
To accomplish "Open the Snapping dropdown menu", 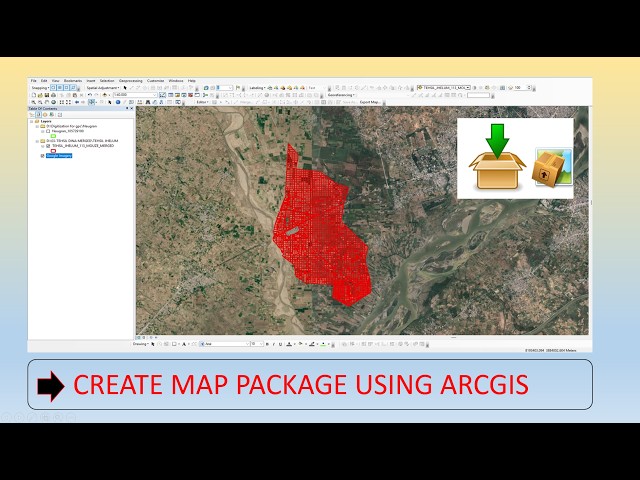I will (x=40, y=88).
